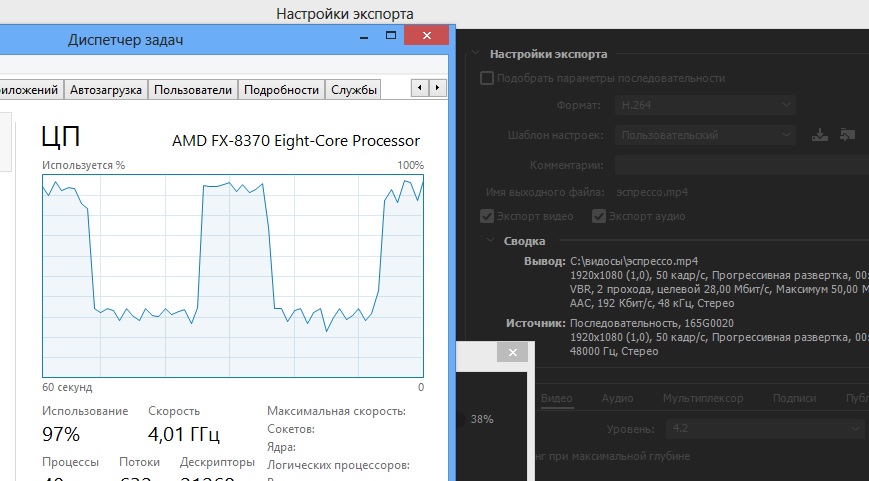Open the Уровень 4.2 dropdown
This screenshot has height=481, width=869.
coord(765,429)
